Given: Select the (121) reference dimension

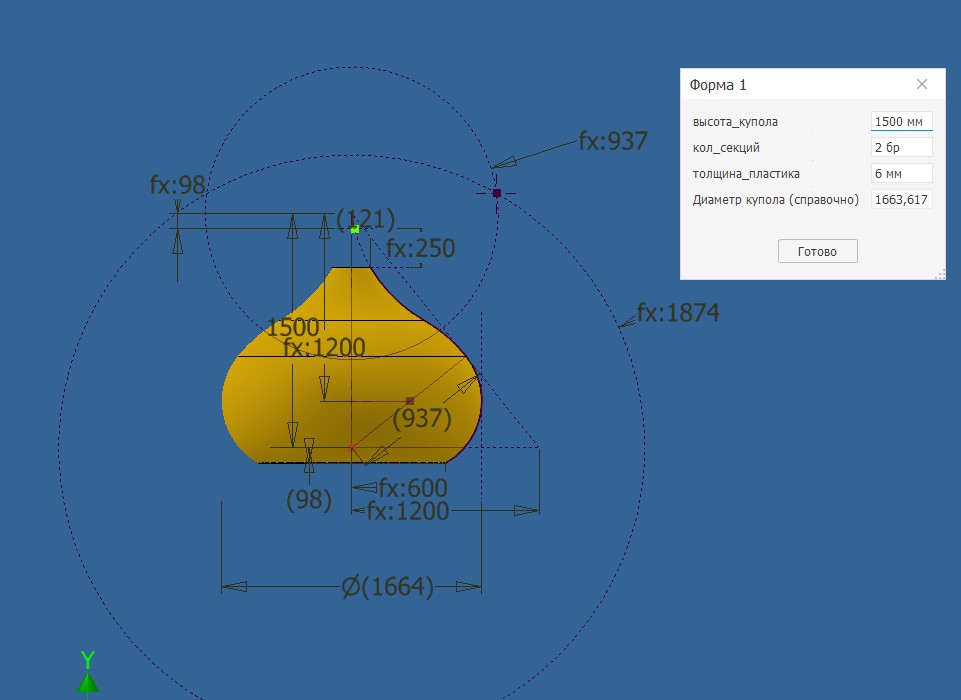Looking at the screenshot, I should [x=366, y=219].
